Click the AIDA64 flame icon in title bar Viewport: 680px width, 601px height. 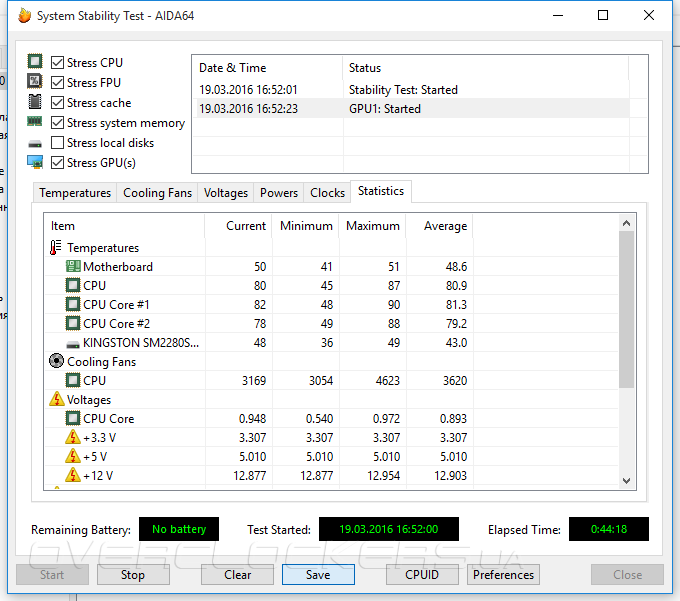pos(25,16)
